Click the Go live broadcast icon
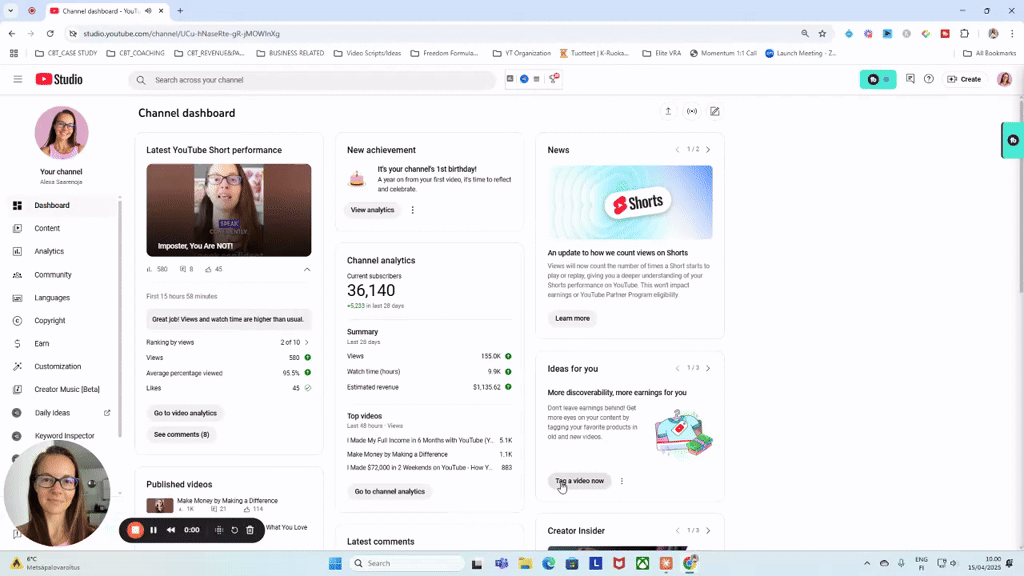 tap(692, 111)
